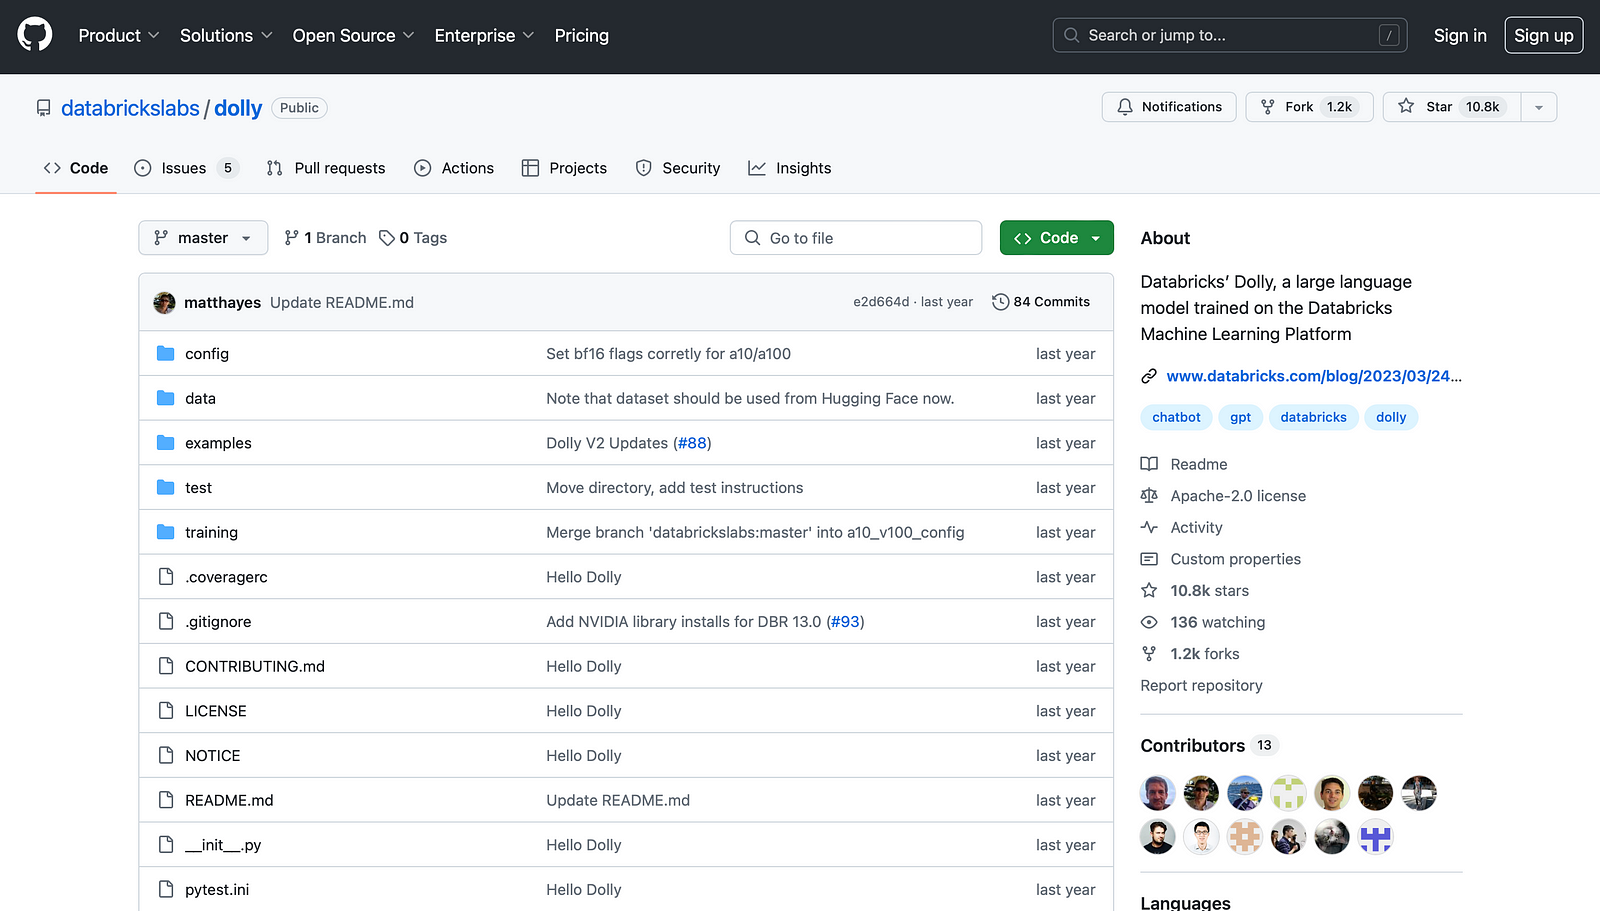Expand the star lists dropdown arrow
Screen dimensions: 1600x911
click(1538, 107)
